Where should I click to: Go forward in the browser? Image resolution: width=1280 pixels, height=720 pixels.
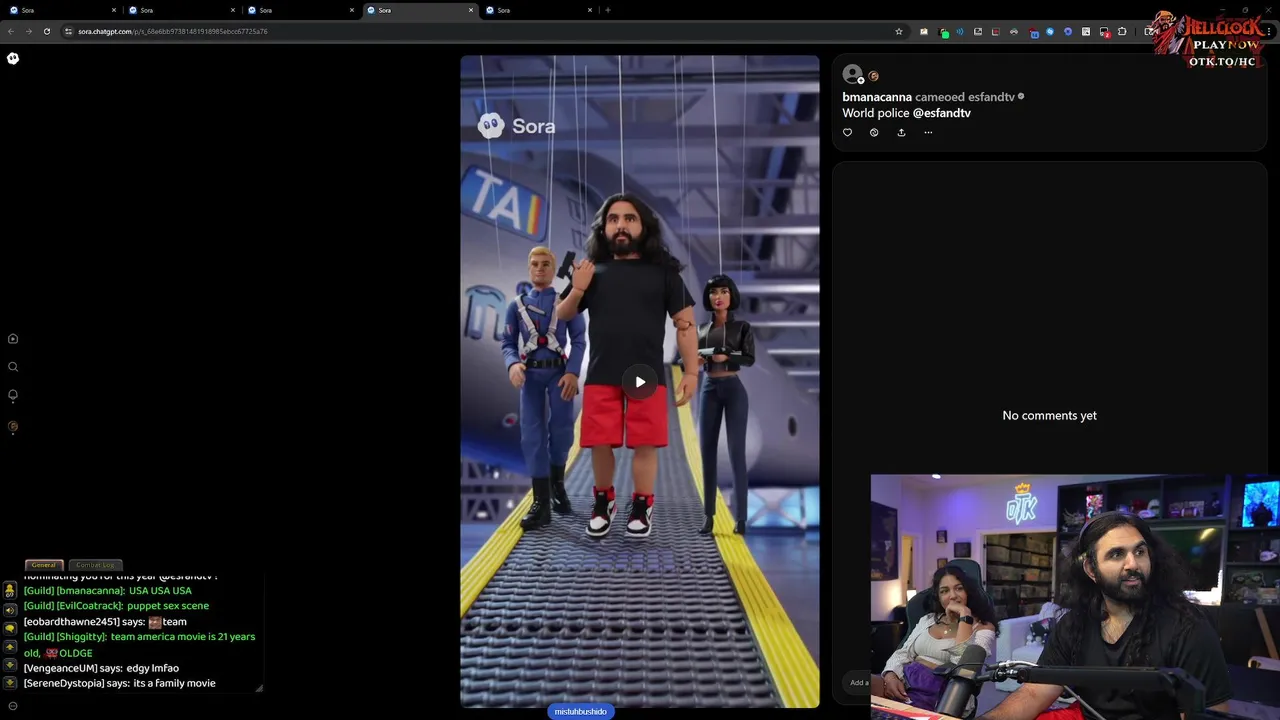click(28, 31)
